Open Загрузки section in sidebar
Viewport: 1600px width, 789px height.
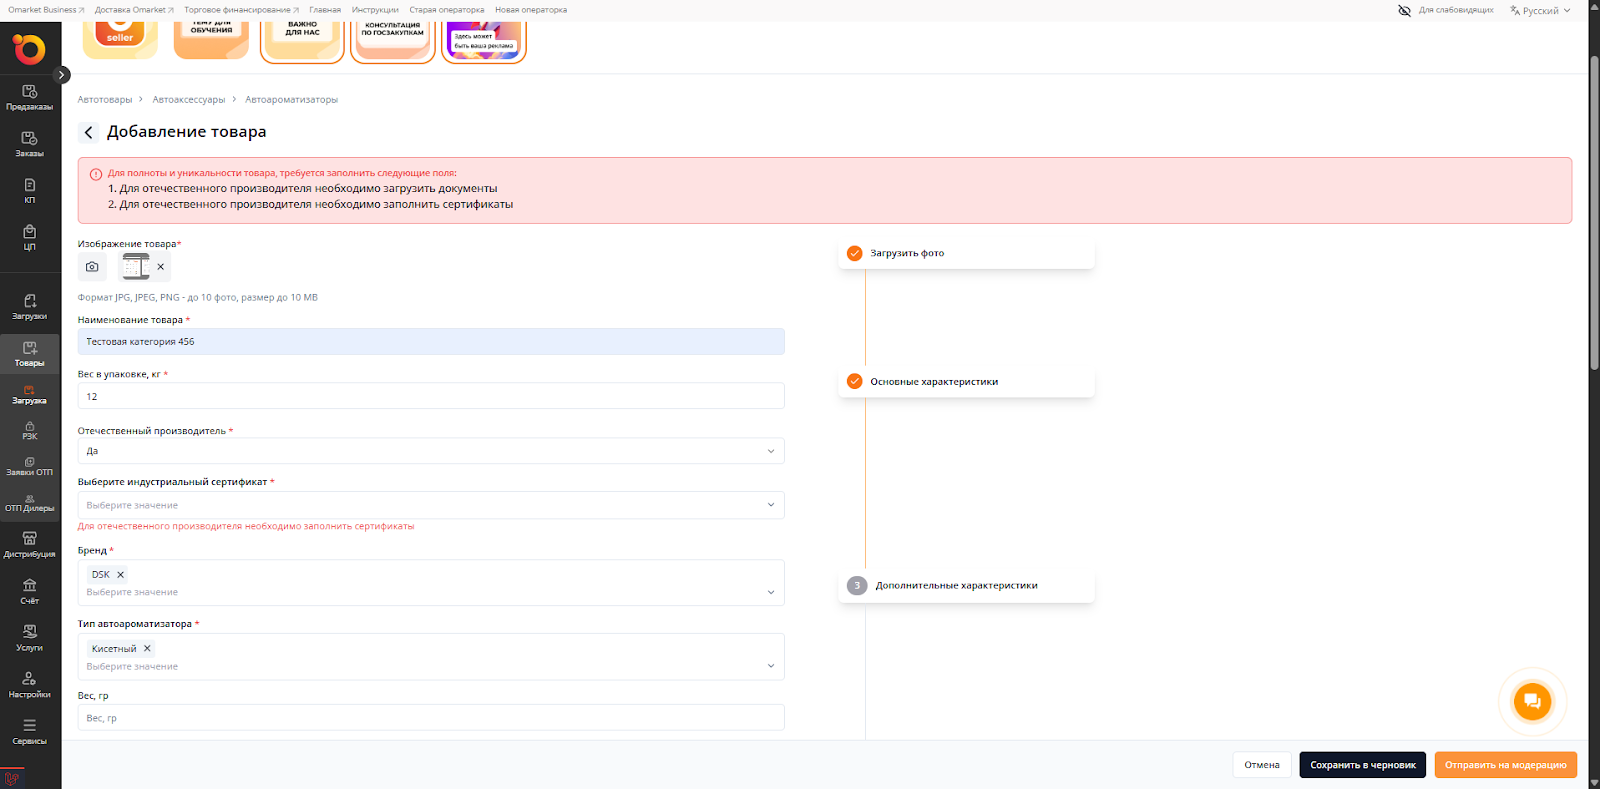point(29,306)
